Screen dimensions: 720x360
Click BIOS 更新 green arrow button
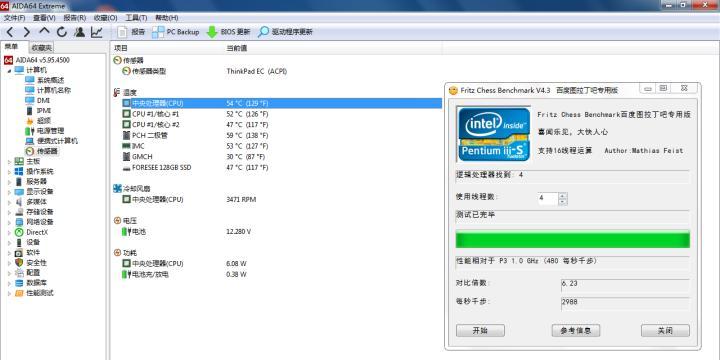(x=228, y=32)
